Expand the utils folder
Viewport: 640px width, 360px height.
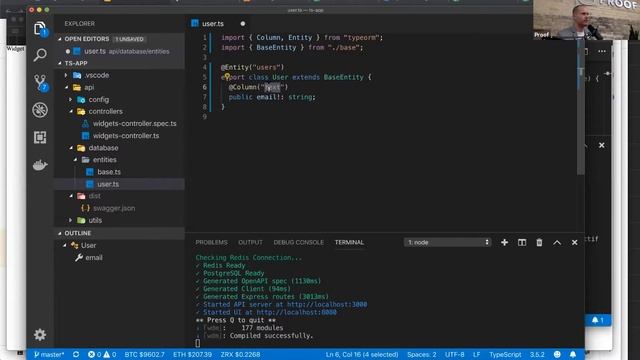coord(71,220)
